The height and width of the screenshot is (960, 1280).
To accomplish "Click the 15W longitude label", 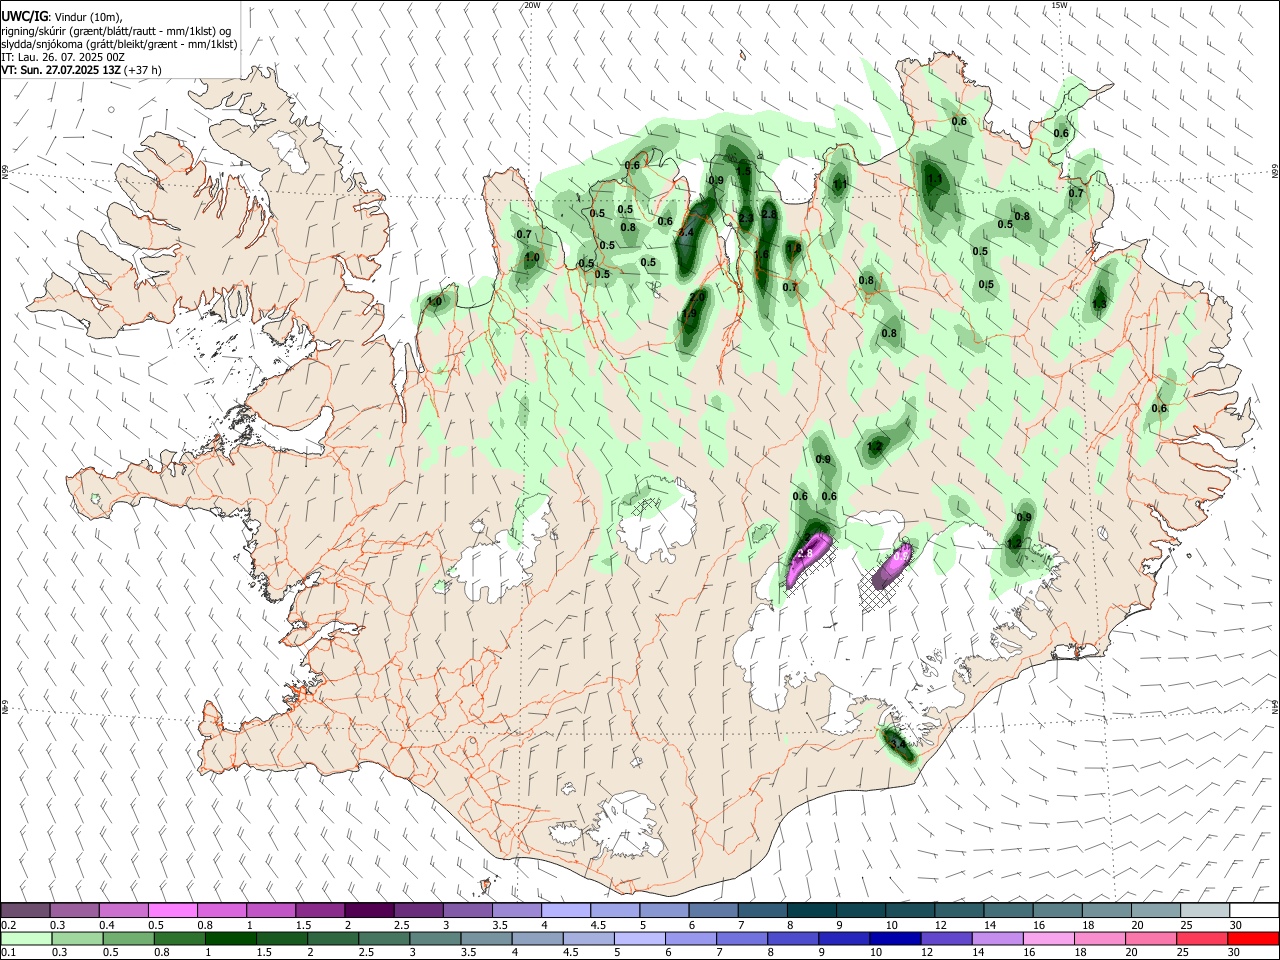I will tap(1060, 5).
